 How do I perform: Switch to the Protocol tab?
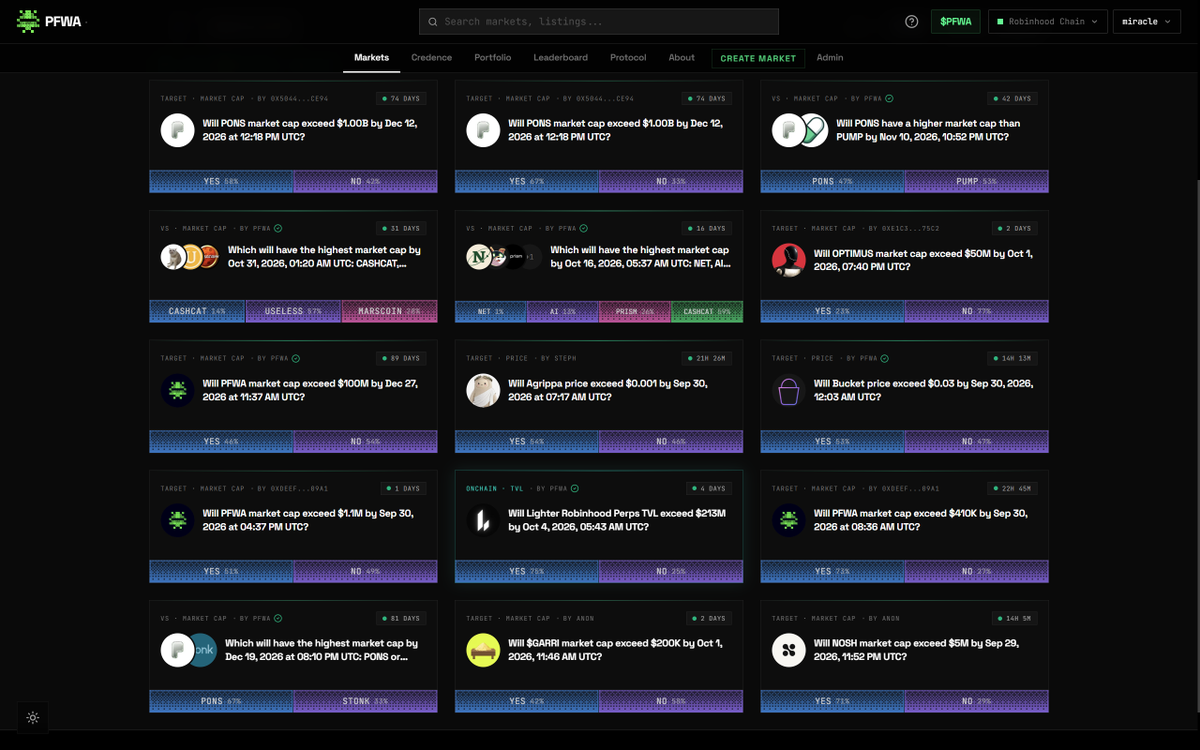click(628, 58)
